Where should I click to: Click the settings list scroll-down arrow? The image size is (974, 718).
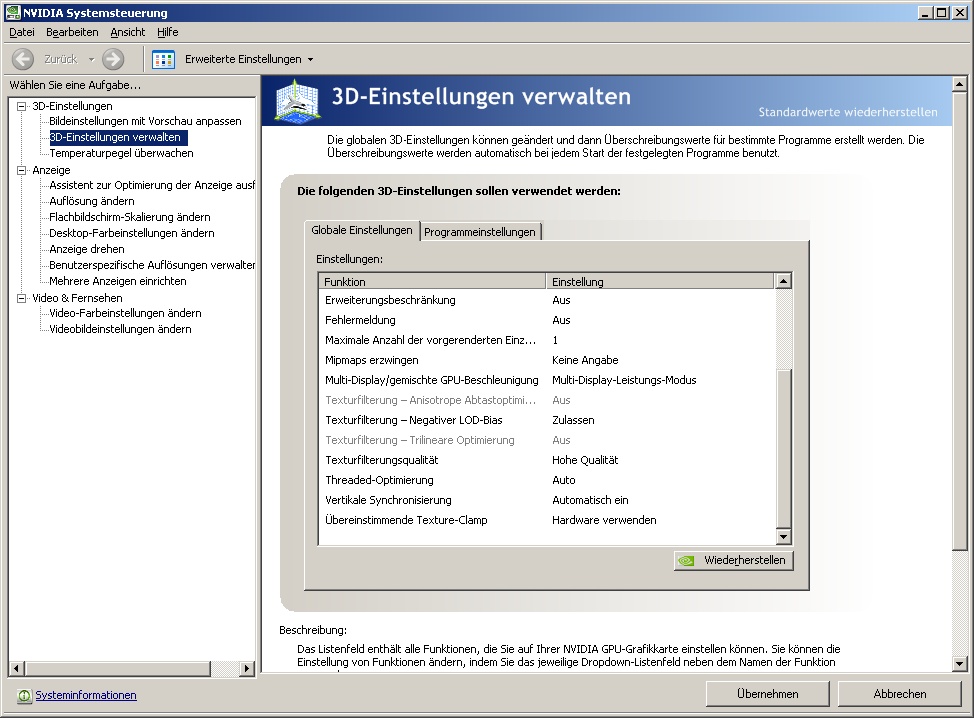click(783, 537)
